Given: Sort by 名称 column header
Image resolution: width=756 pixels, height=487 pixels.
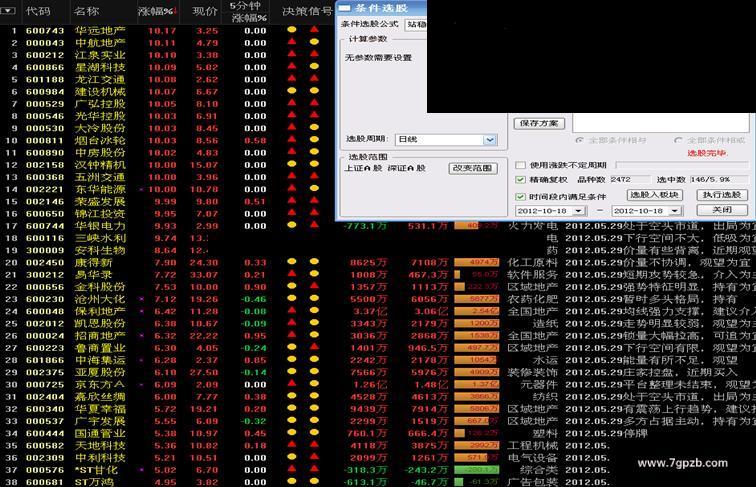Looking at the screenshot, I should click(87, 11).
